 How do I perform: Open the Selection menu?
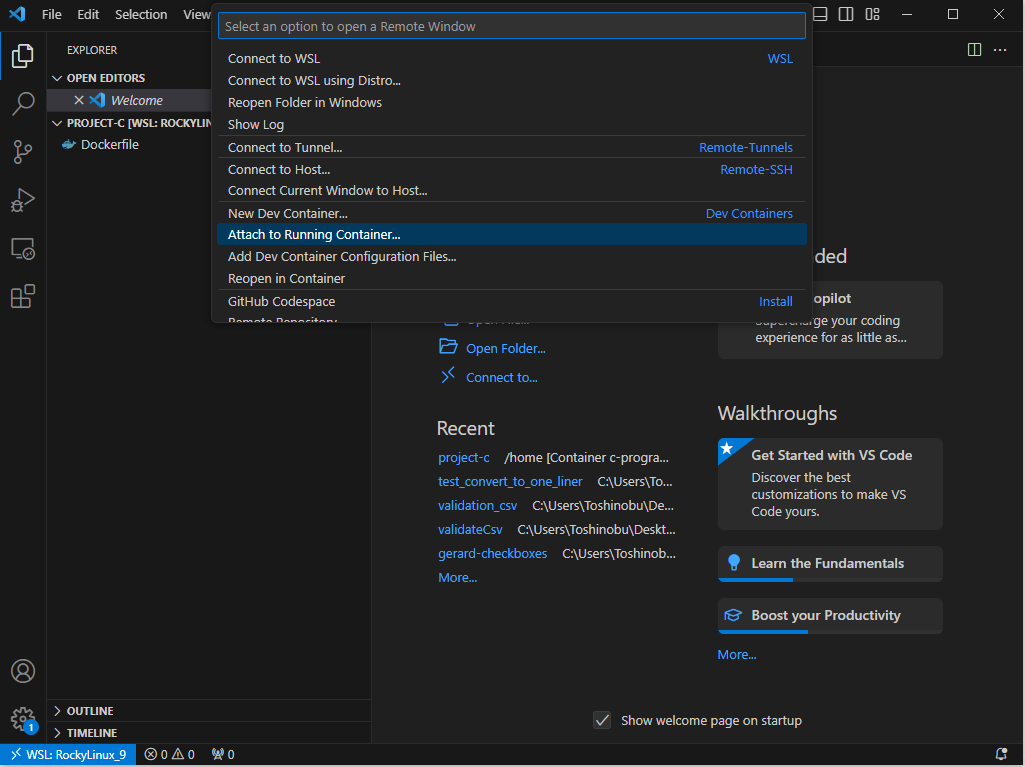coord(141,14)
